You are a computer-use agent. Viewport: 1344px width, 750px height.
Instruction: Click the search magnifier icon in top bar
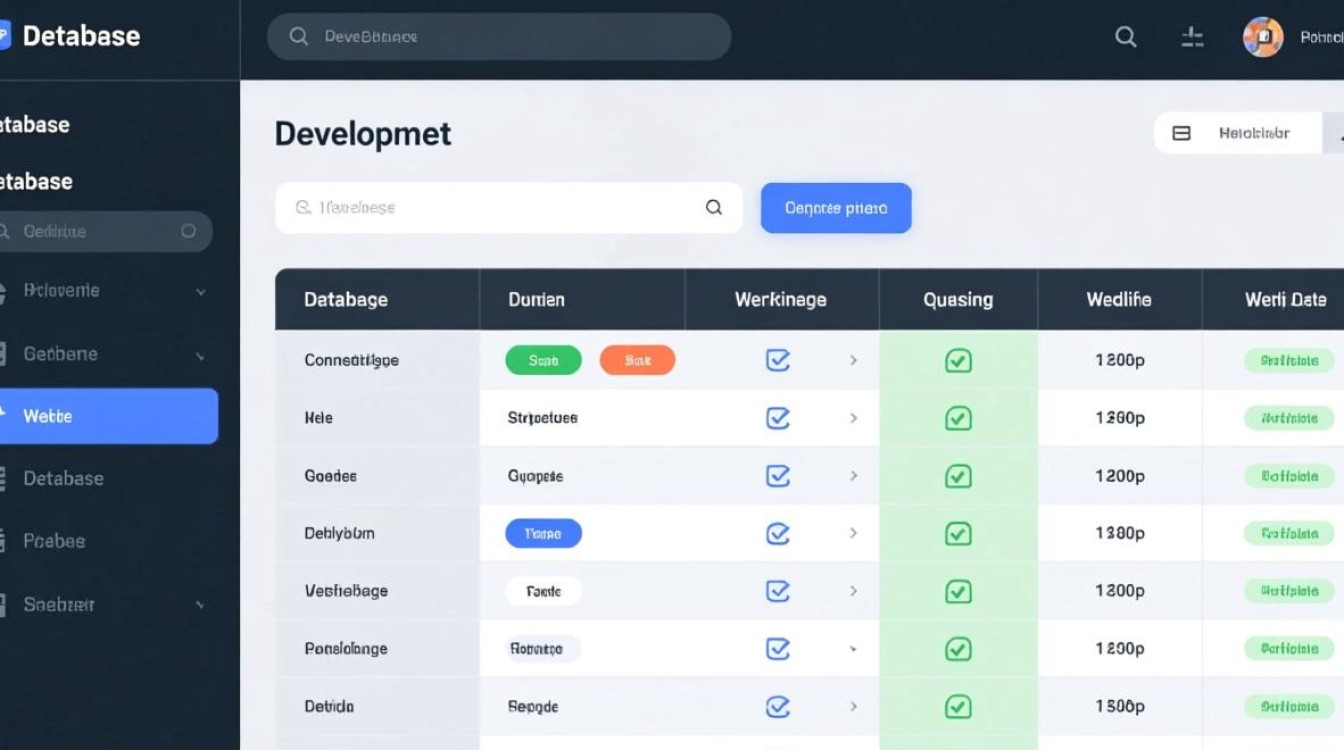(x=1126, y=37)
